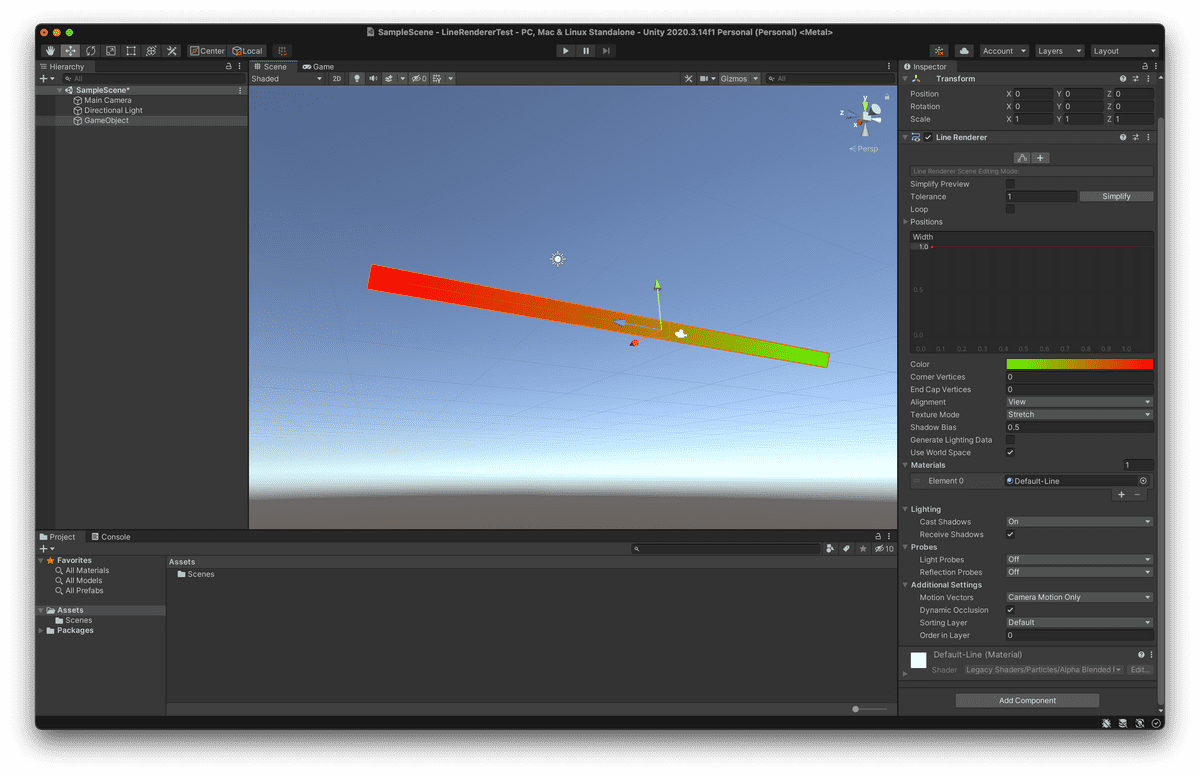
Task: Select the Rotate tool
Action: (x=91, y=51)
